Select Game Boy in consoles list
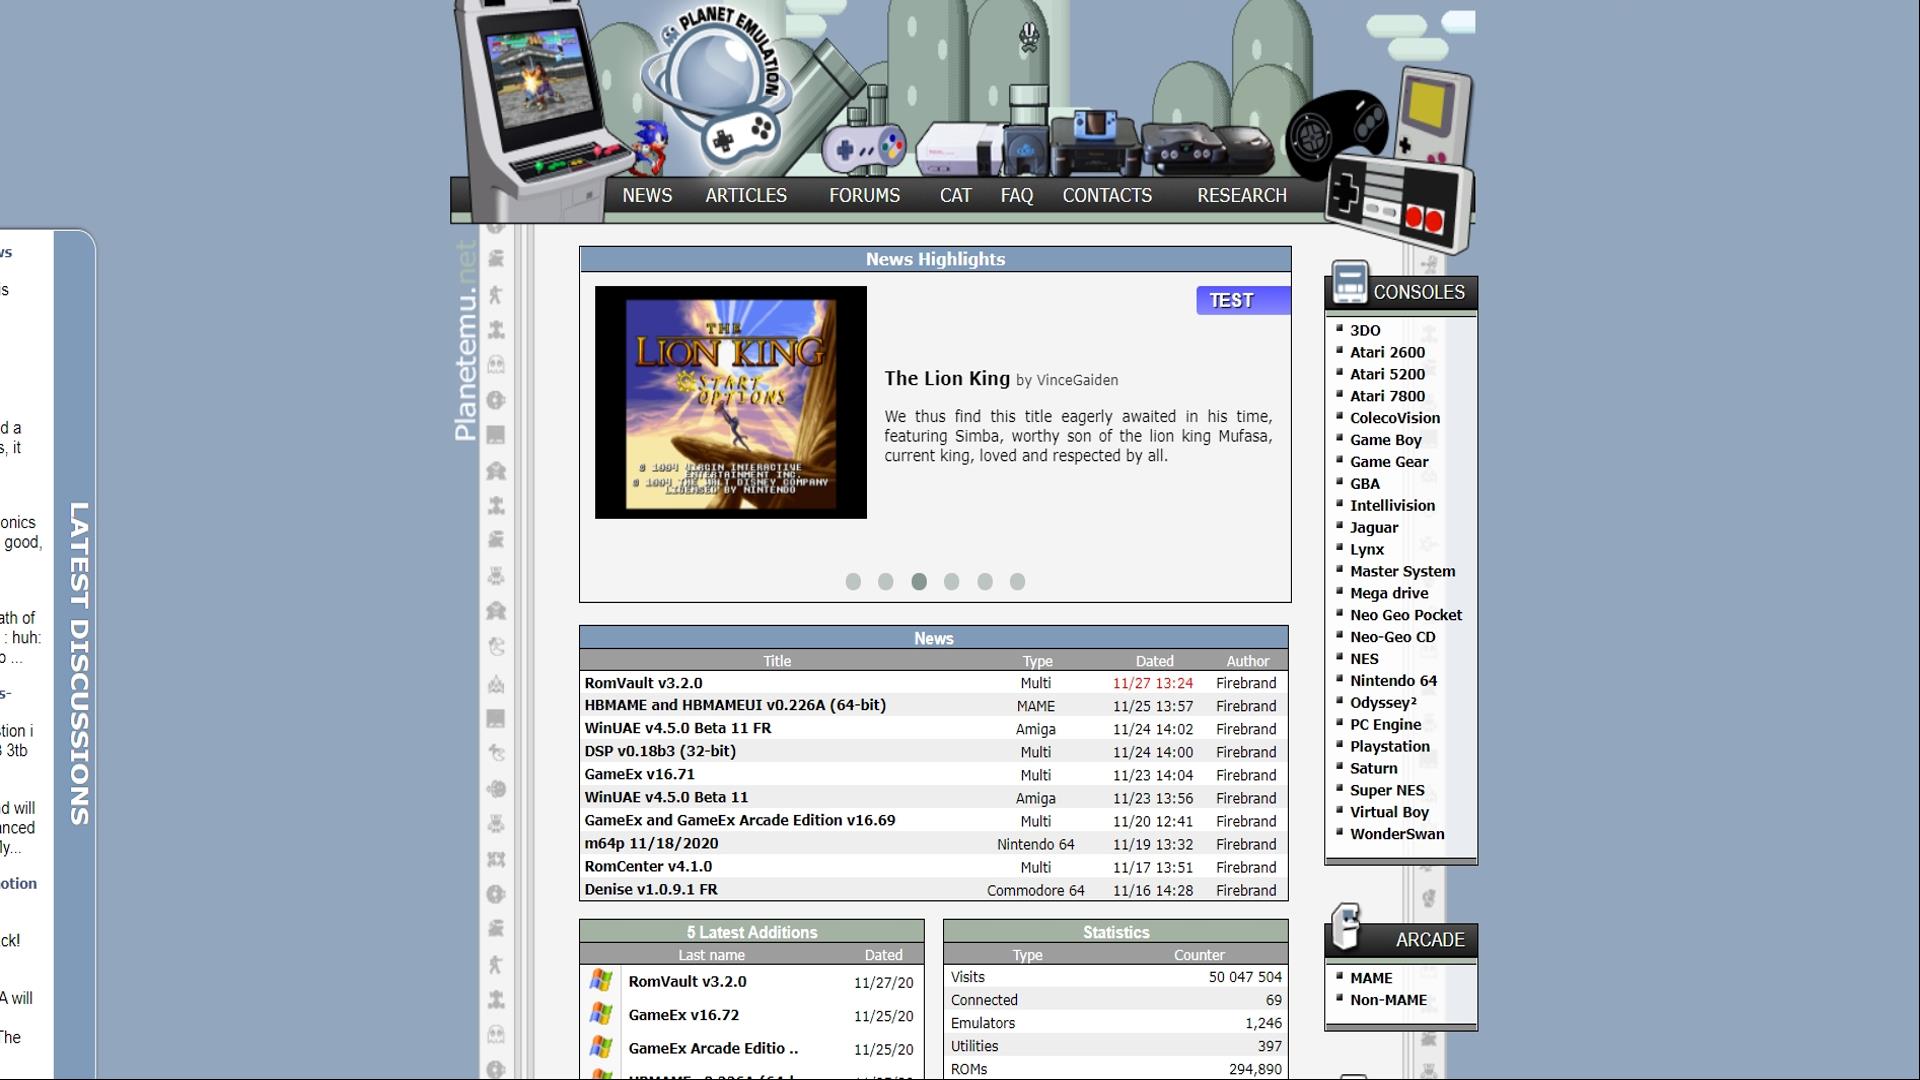 [1385, 440]
